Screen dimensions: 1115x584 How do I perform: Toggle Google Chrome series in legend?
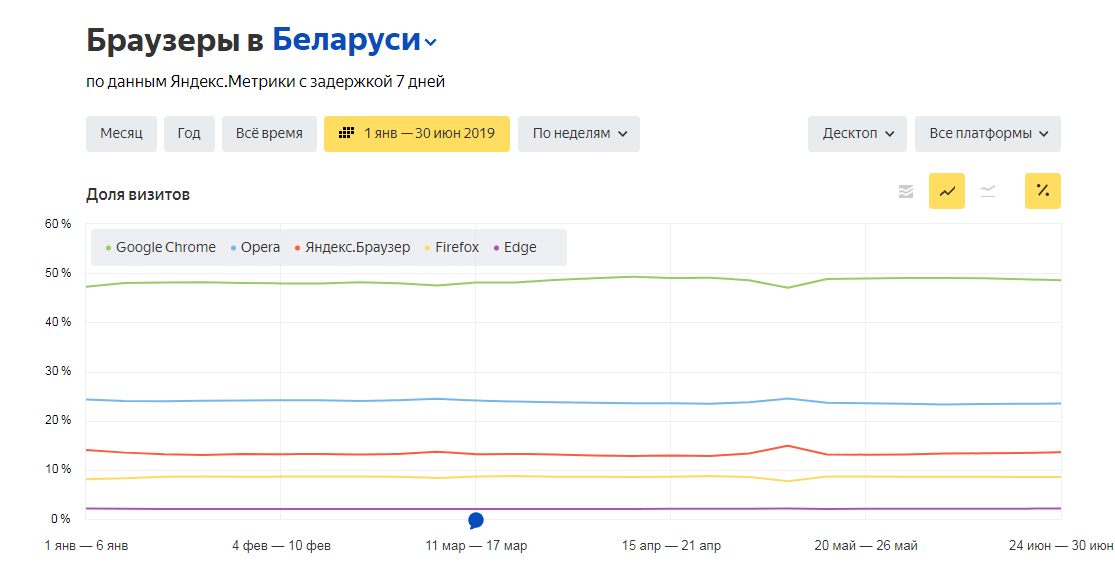click(165, 248)
